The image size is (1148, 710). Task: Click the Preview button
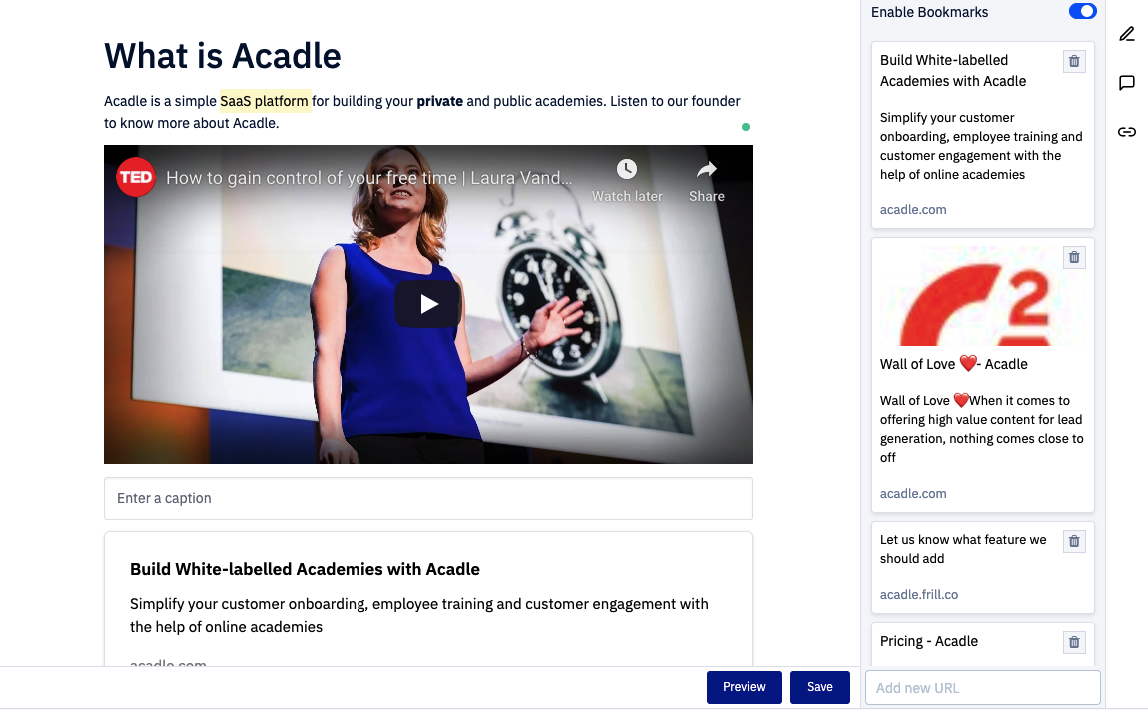click(x=744, y=687)
